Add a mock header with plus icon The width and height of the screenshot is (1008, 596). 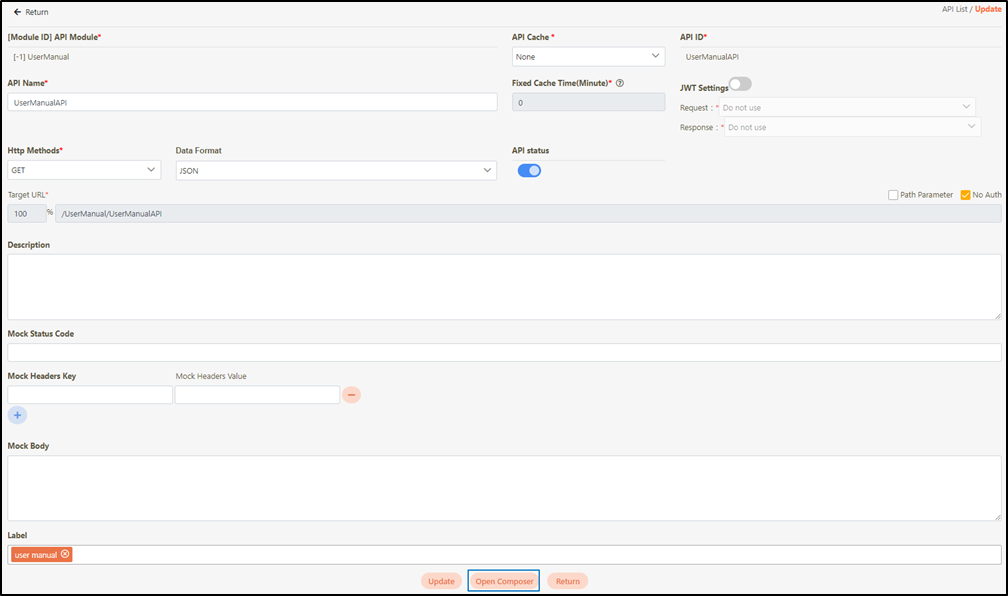coord(17,415)
